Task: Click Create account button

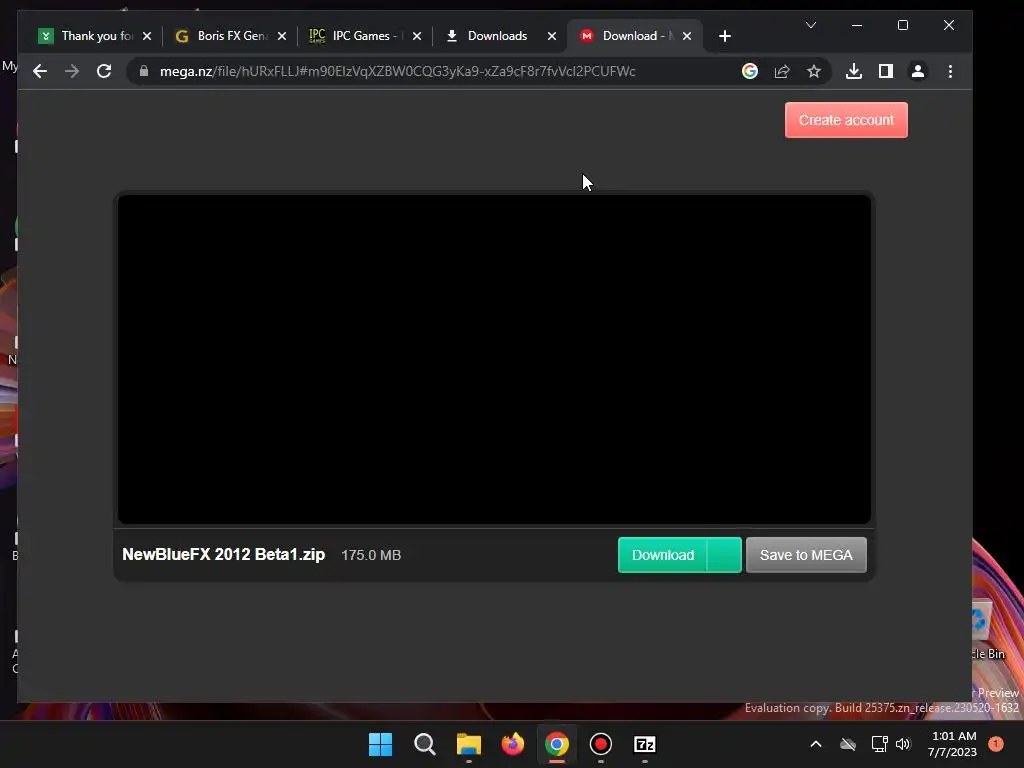Action: [x=846, y=120]
